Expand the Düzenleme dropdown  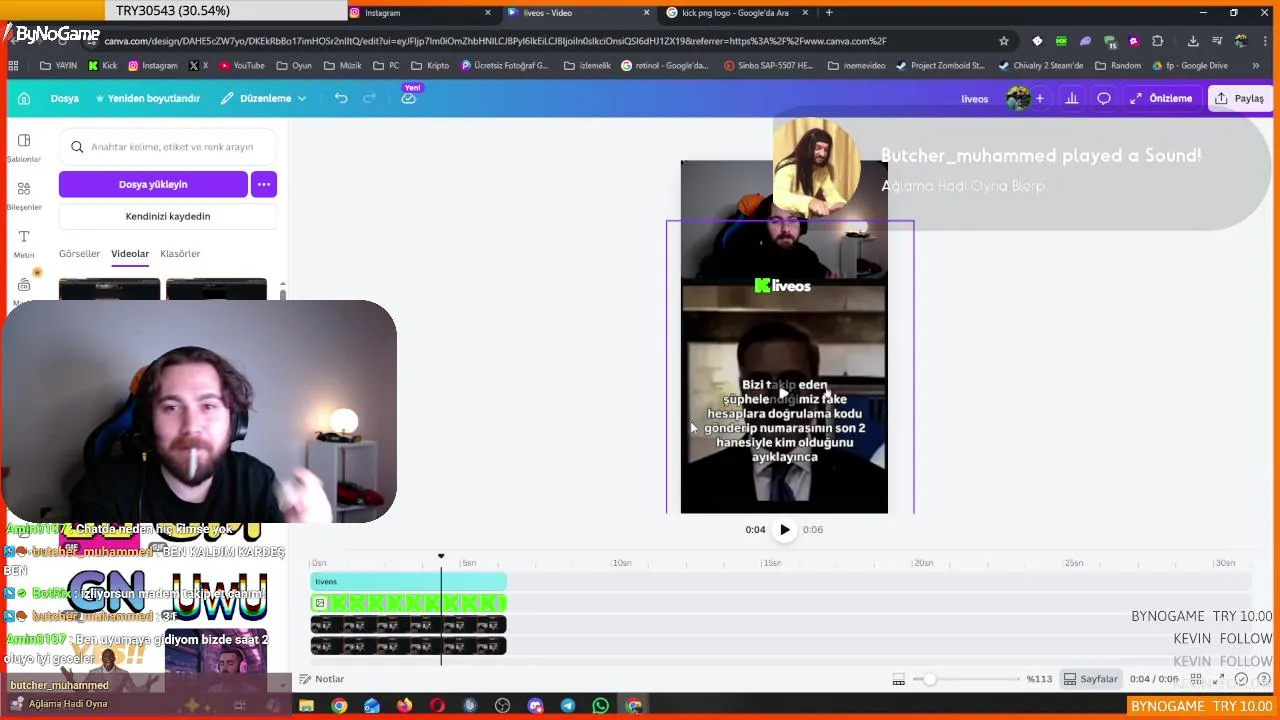(x=264, y=98)
